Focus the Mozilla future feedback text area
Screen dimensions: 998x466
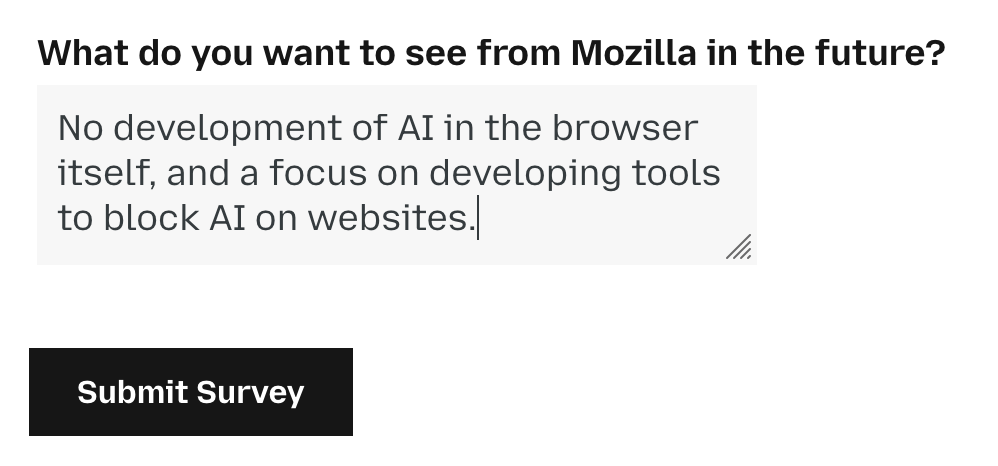pos(396,175)
